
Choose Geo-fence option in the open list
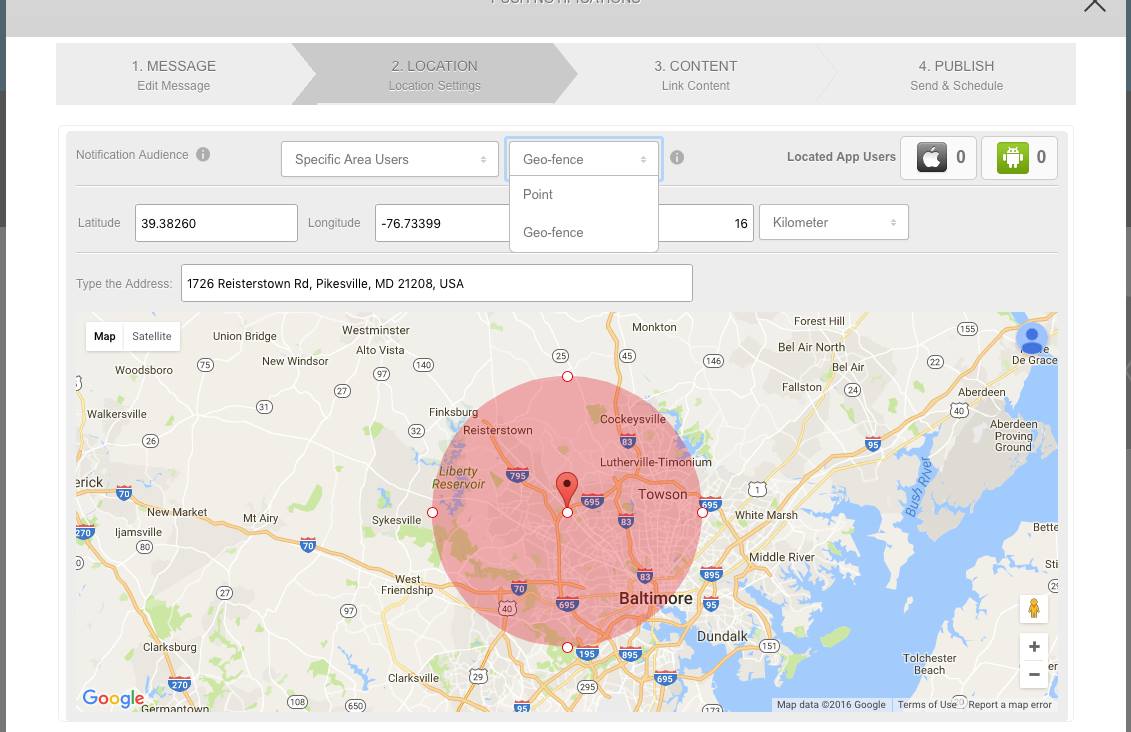click(x=553, y=232)
